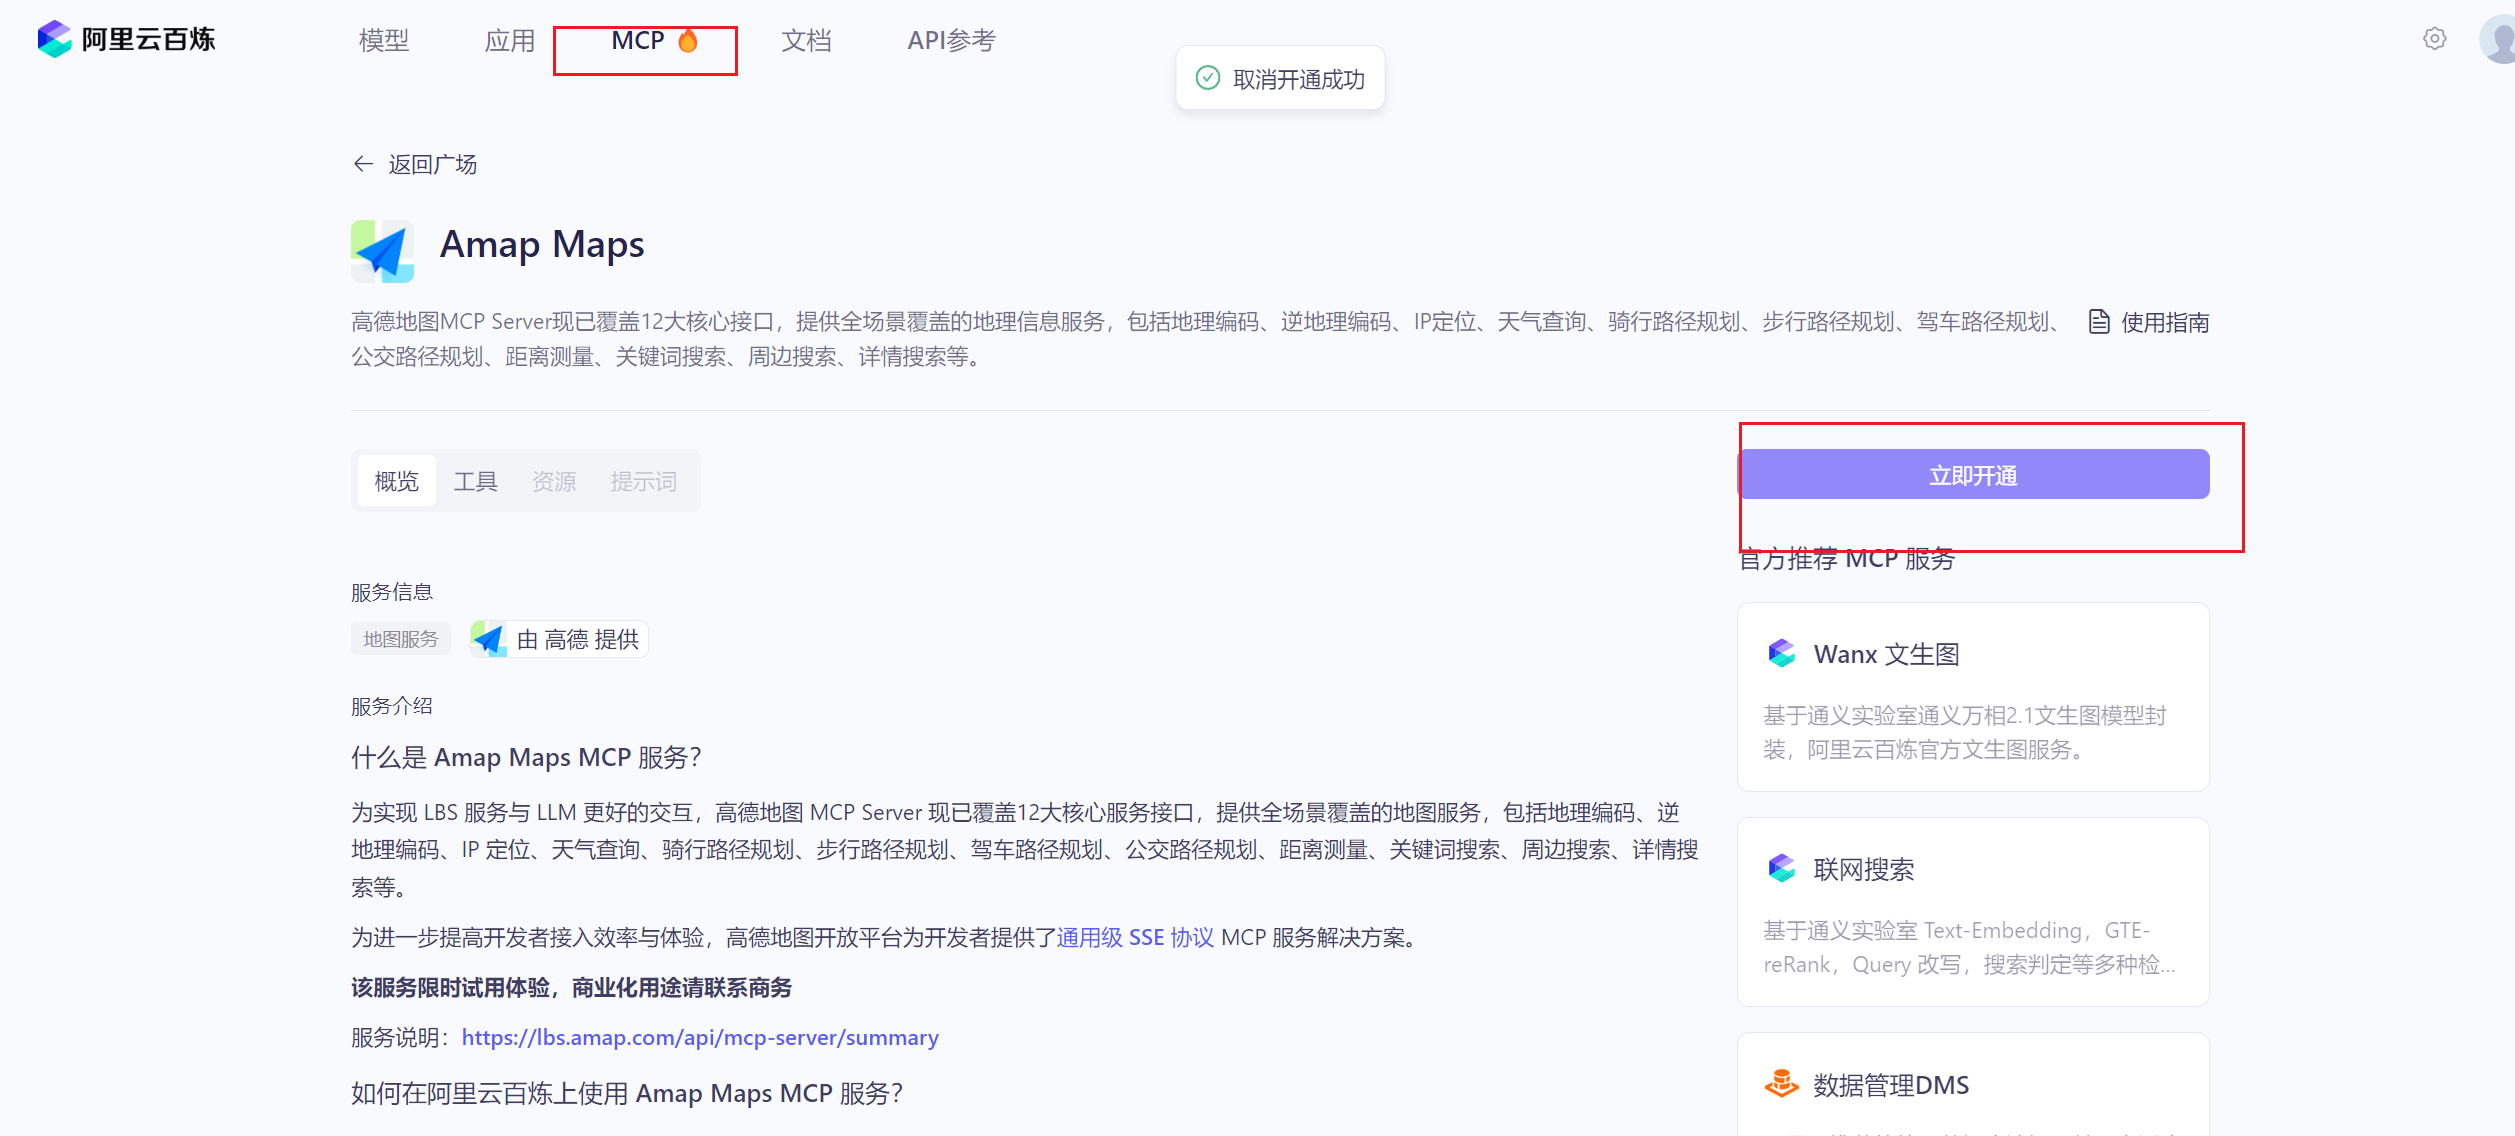Click the 数据管理DMS card icon
Screen dimensions: 2515x1136
click(x=1782, y=1083)
